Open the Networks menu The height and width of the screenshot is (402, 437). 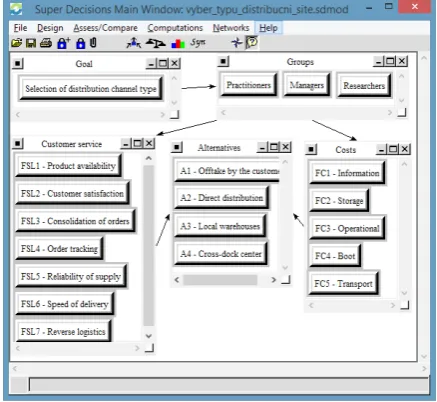(x=231, y=28)
